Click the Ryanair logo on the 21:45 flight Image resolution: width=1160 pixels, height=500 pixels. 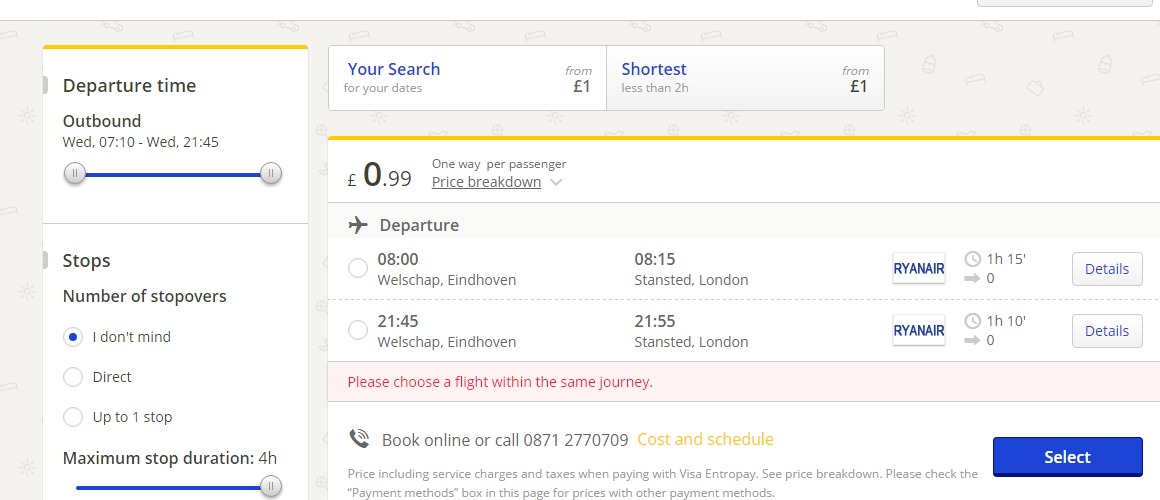pyautogui.click(x=919, y=331)
